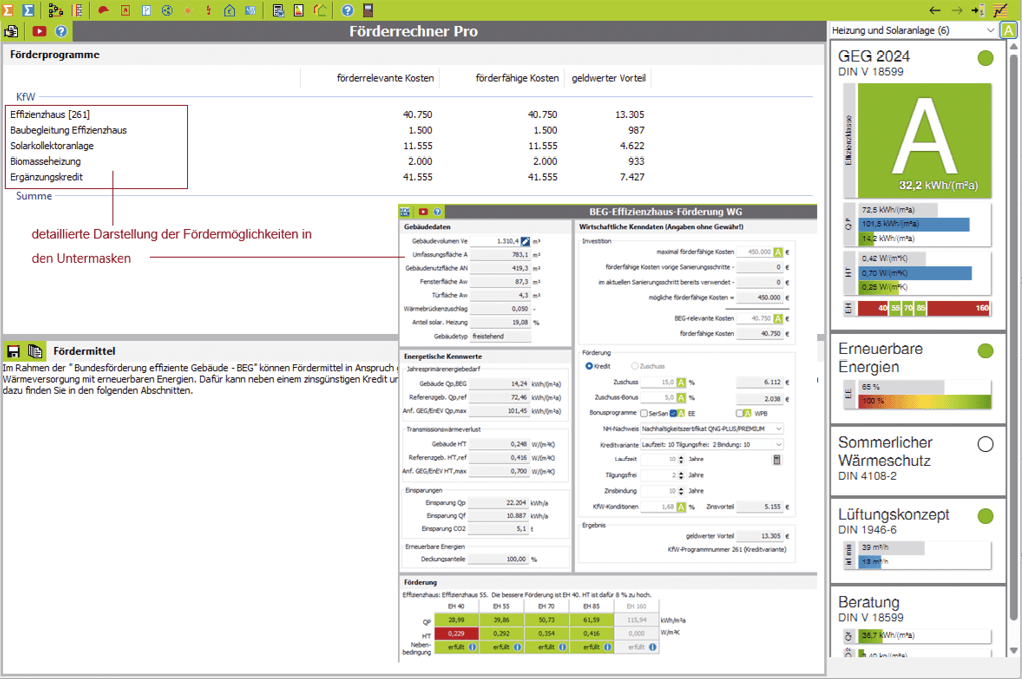
Task: Open Sommerlicher Wärmeschutz panel
Action: coord(918,460)
